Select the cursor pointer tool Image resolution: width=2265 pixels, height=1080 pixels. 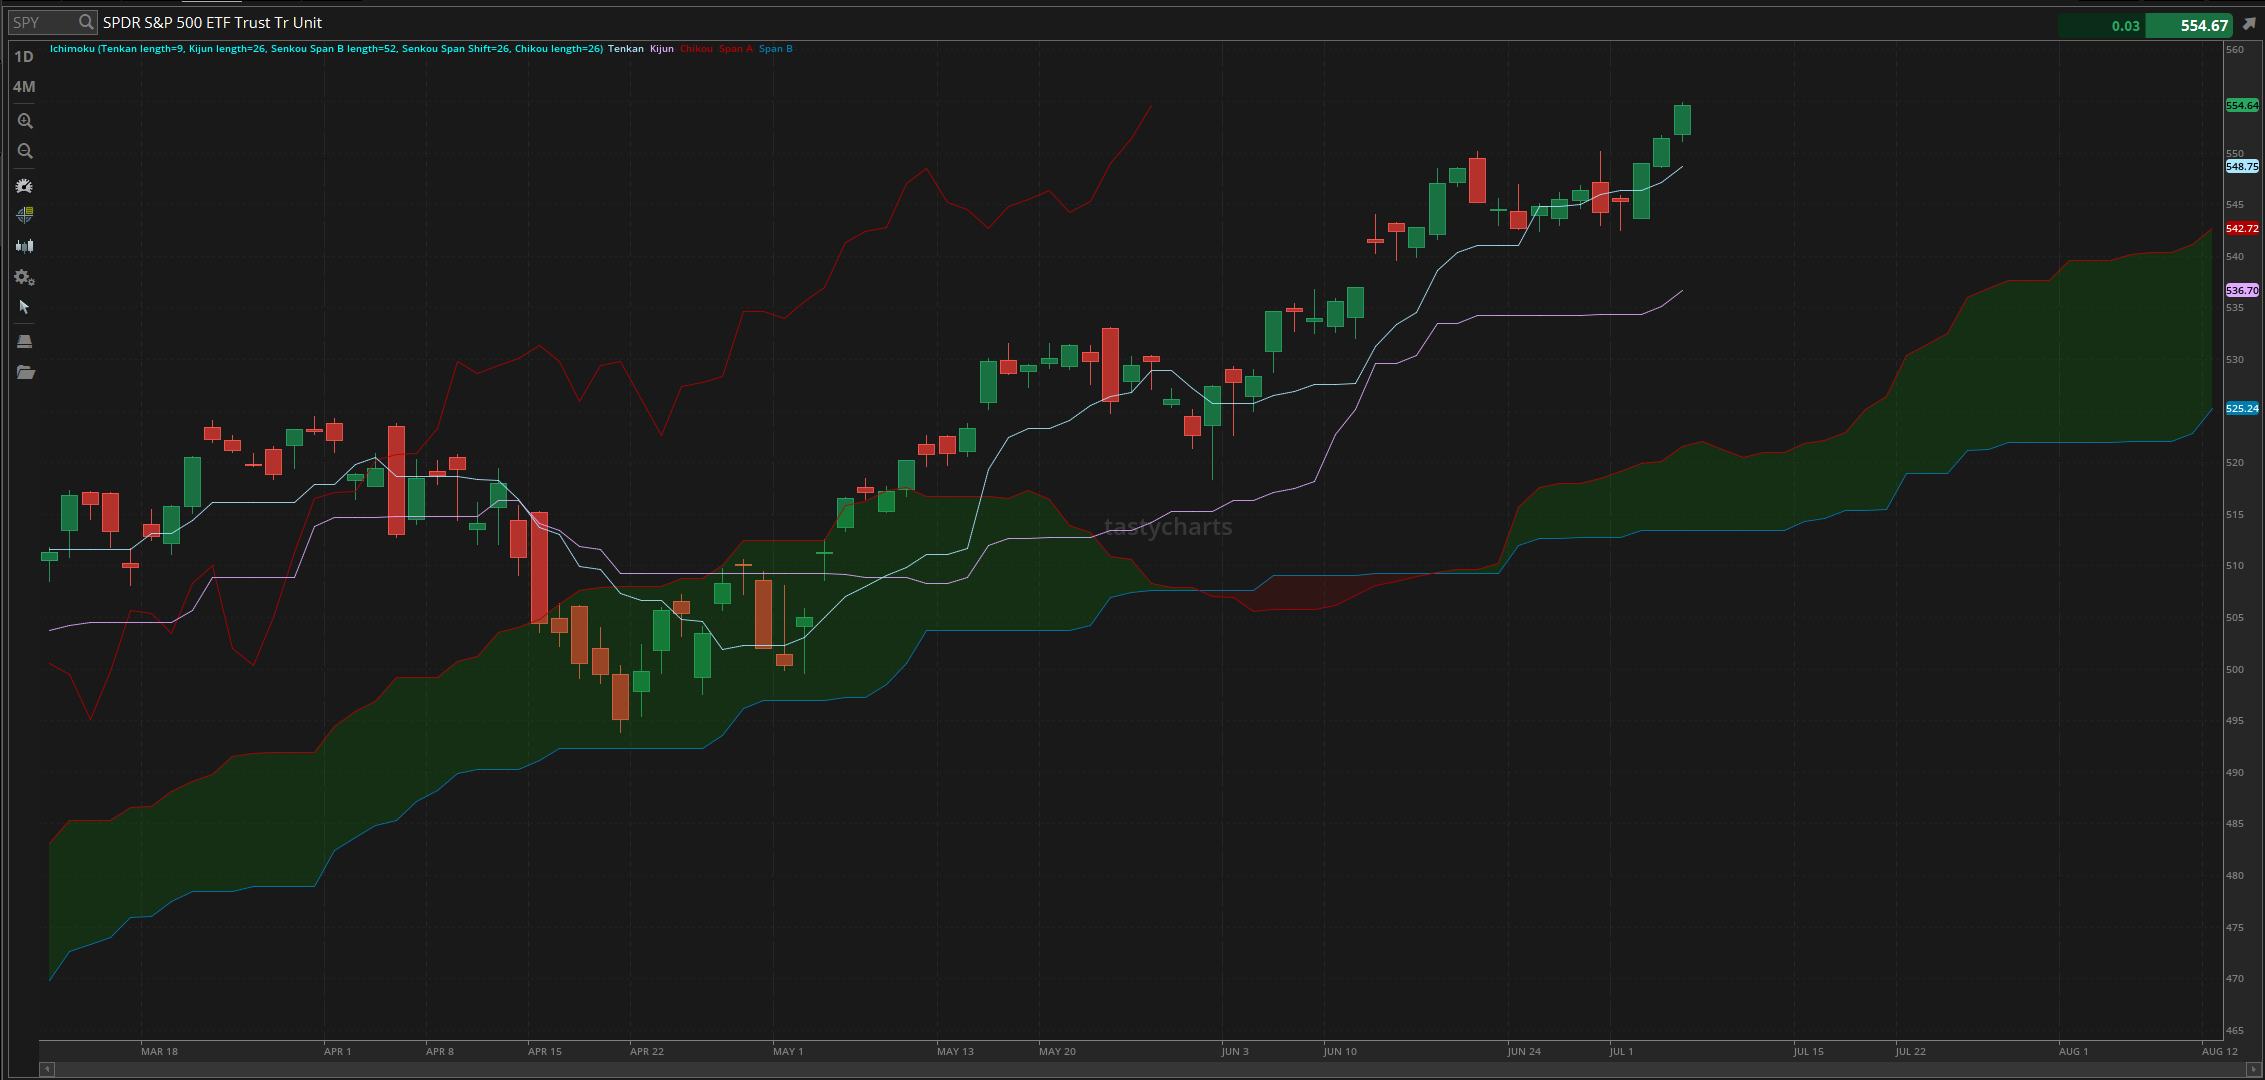(x=25, y=307)
